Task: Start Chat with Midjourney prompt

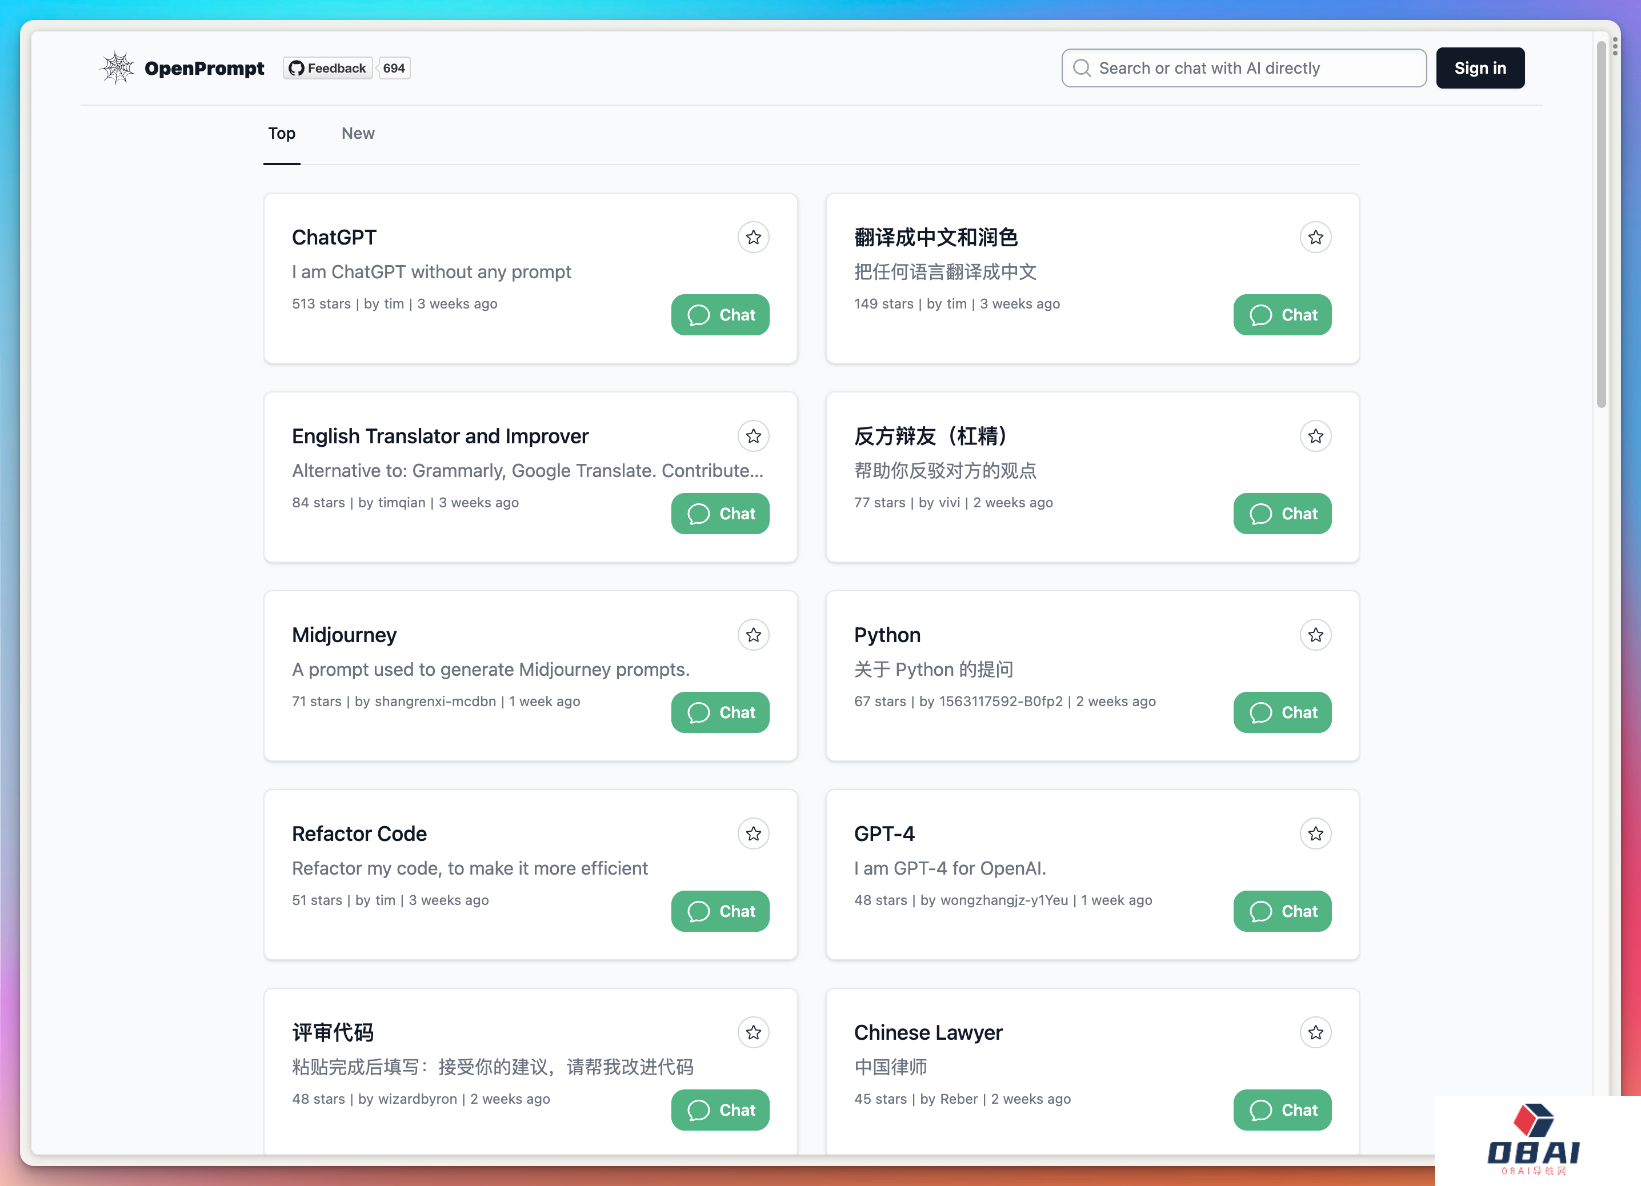Action: [x=720, y=713]
